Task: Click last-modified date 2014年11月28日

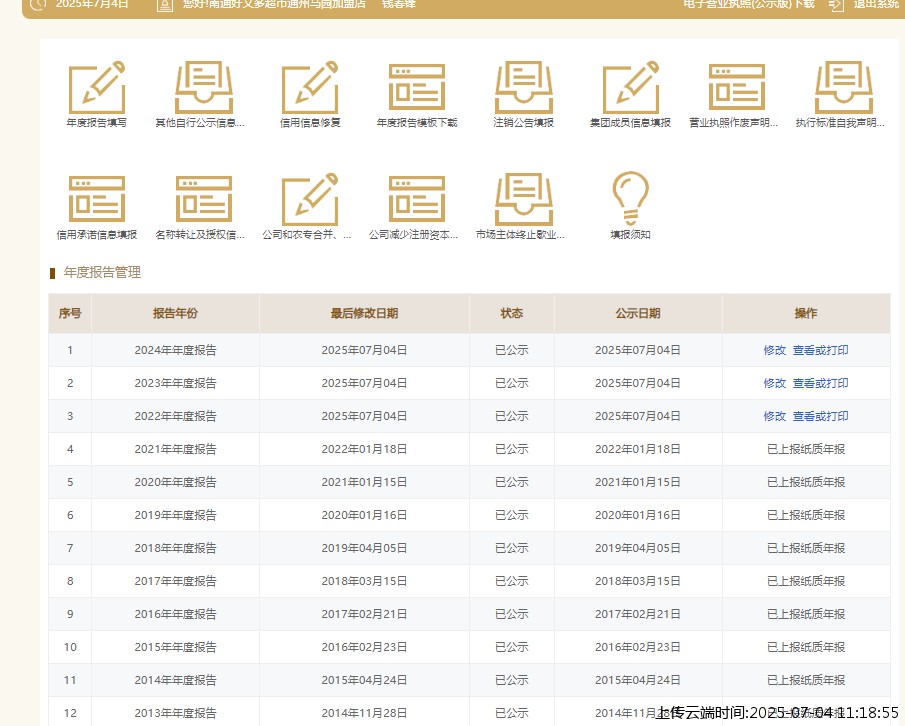Action: click(364, 713)
